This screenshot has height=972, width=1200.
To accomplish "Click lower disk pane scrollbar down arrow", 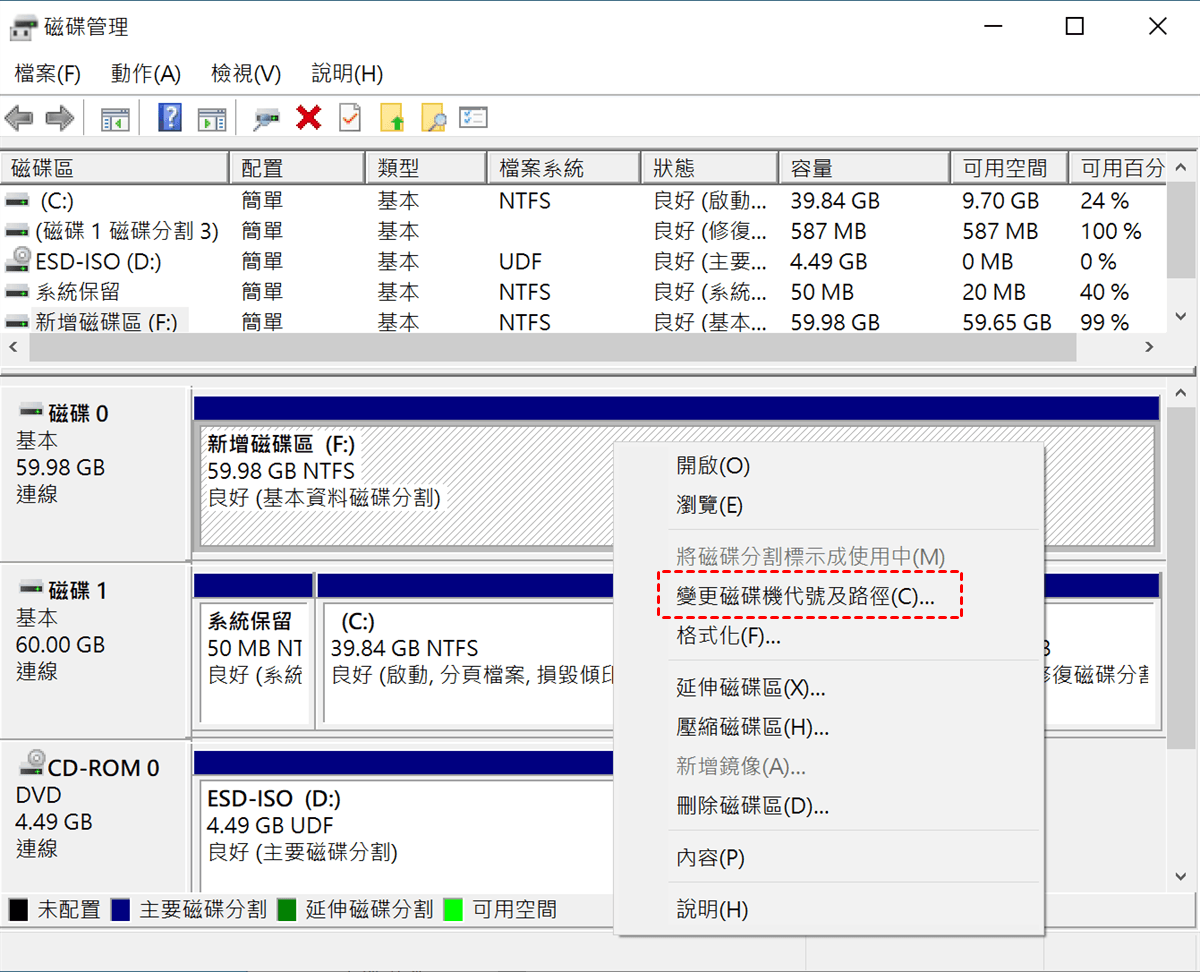I will [x=1181, y=876].
